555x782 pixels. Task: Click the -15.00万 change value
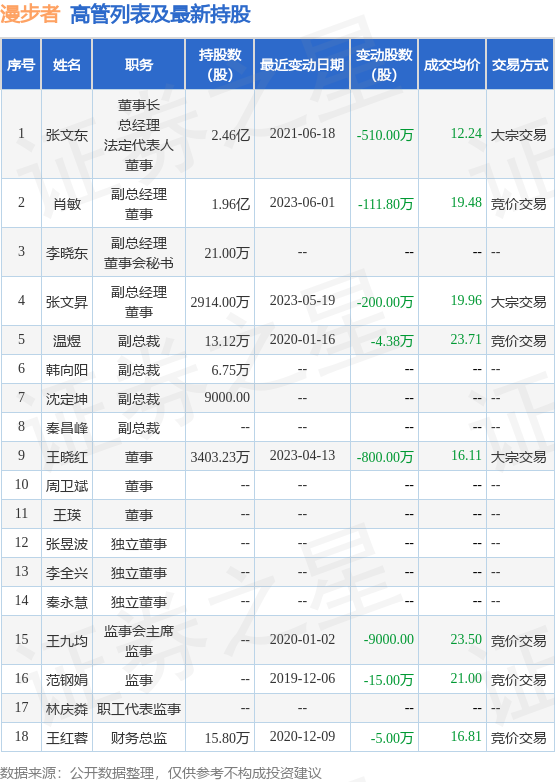[388, 678]
